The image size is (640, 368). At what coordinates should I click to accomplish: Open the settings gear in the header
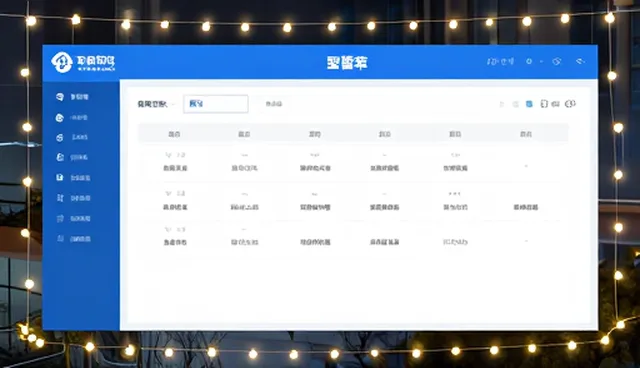pyautogui.click(x=529, y=61)
